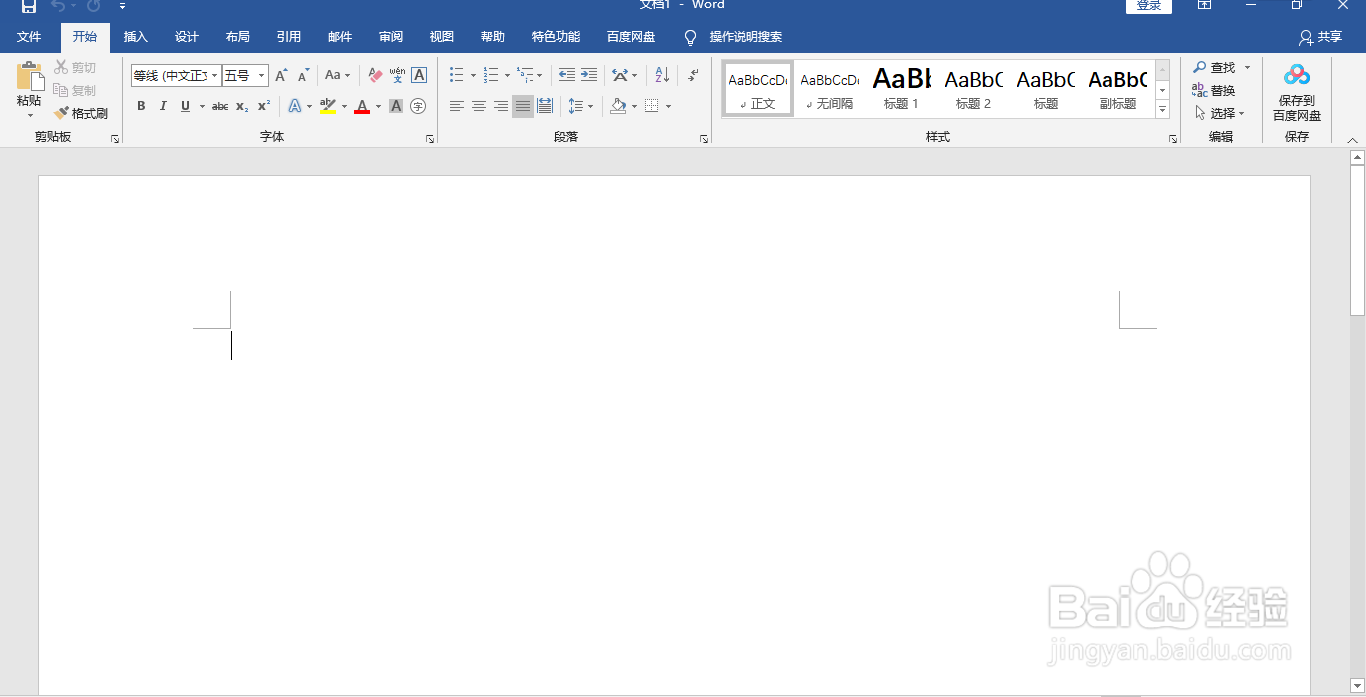1366x697 pixels.
Task: Click the Asian layout (text direction) icon
Action: [620, 75]
